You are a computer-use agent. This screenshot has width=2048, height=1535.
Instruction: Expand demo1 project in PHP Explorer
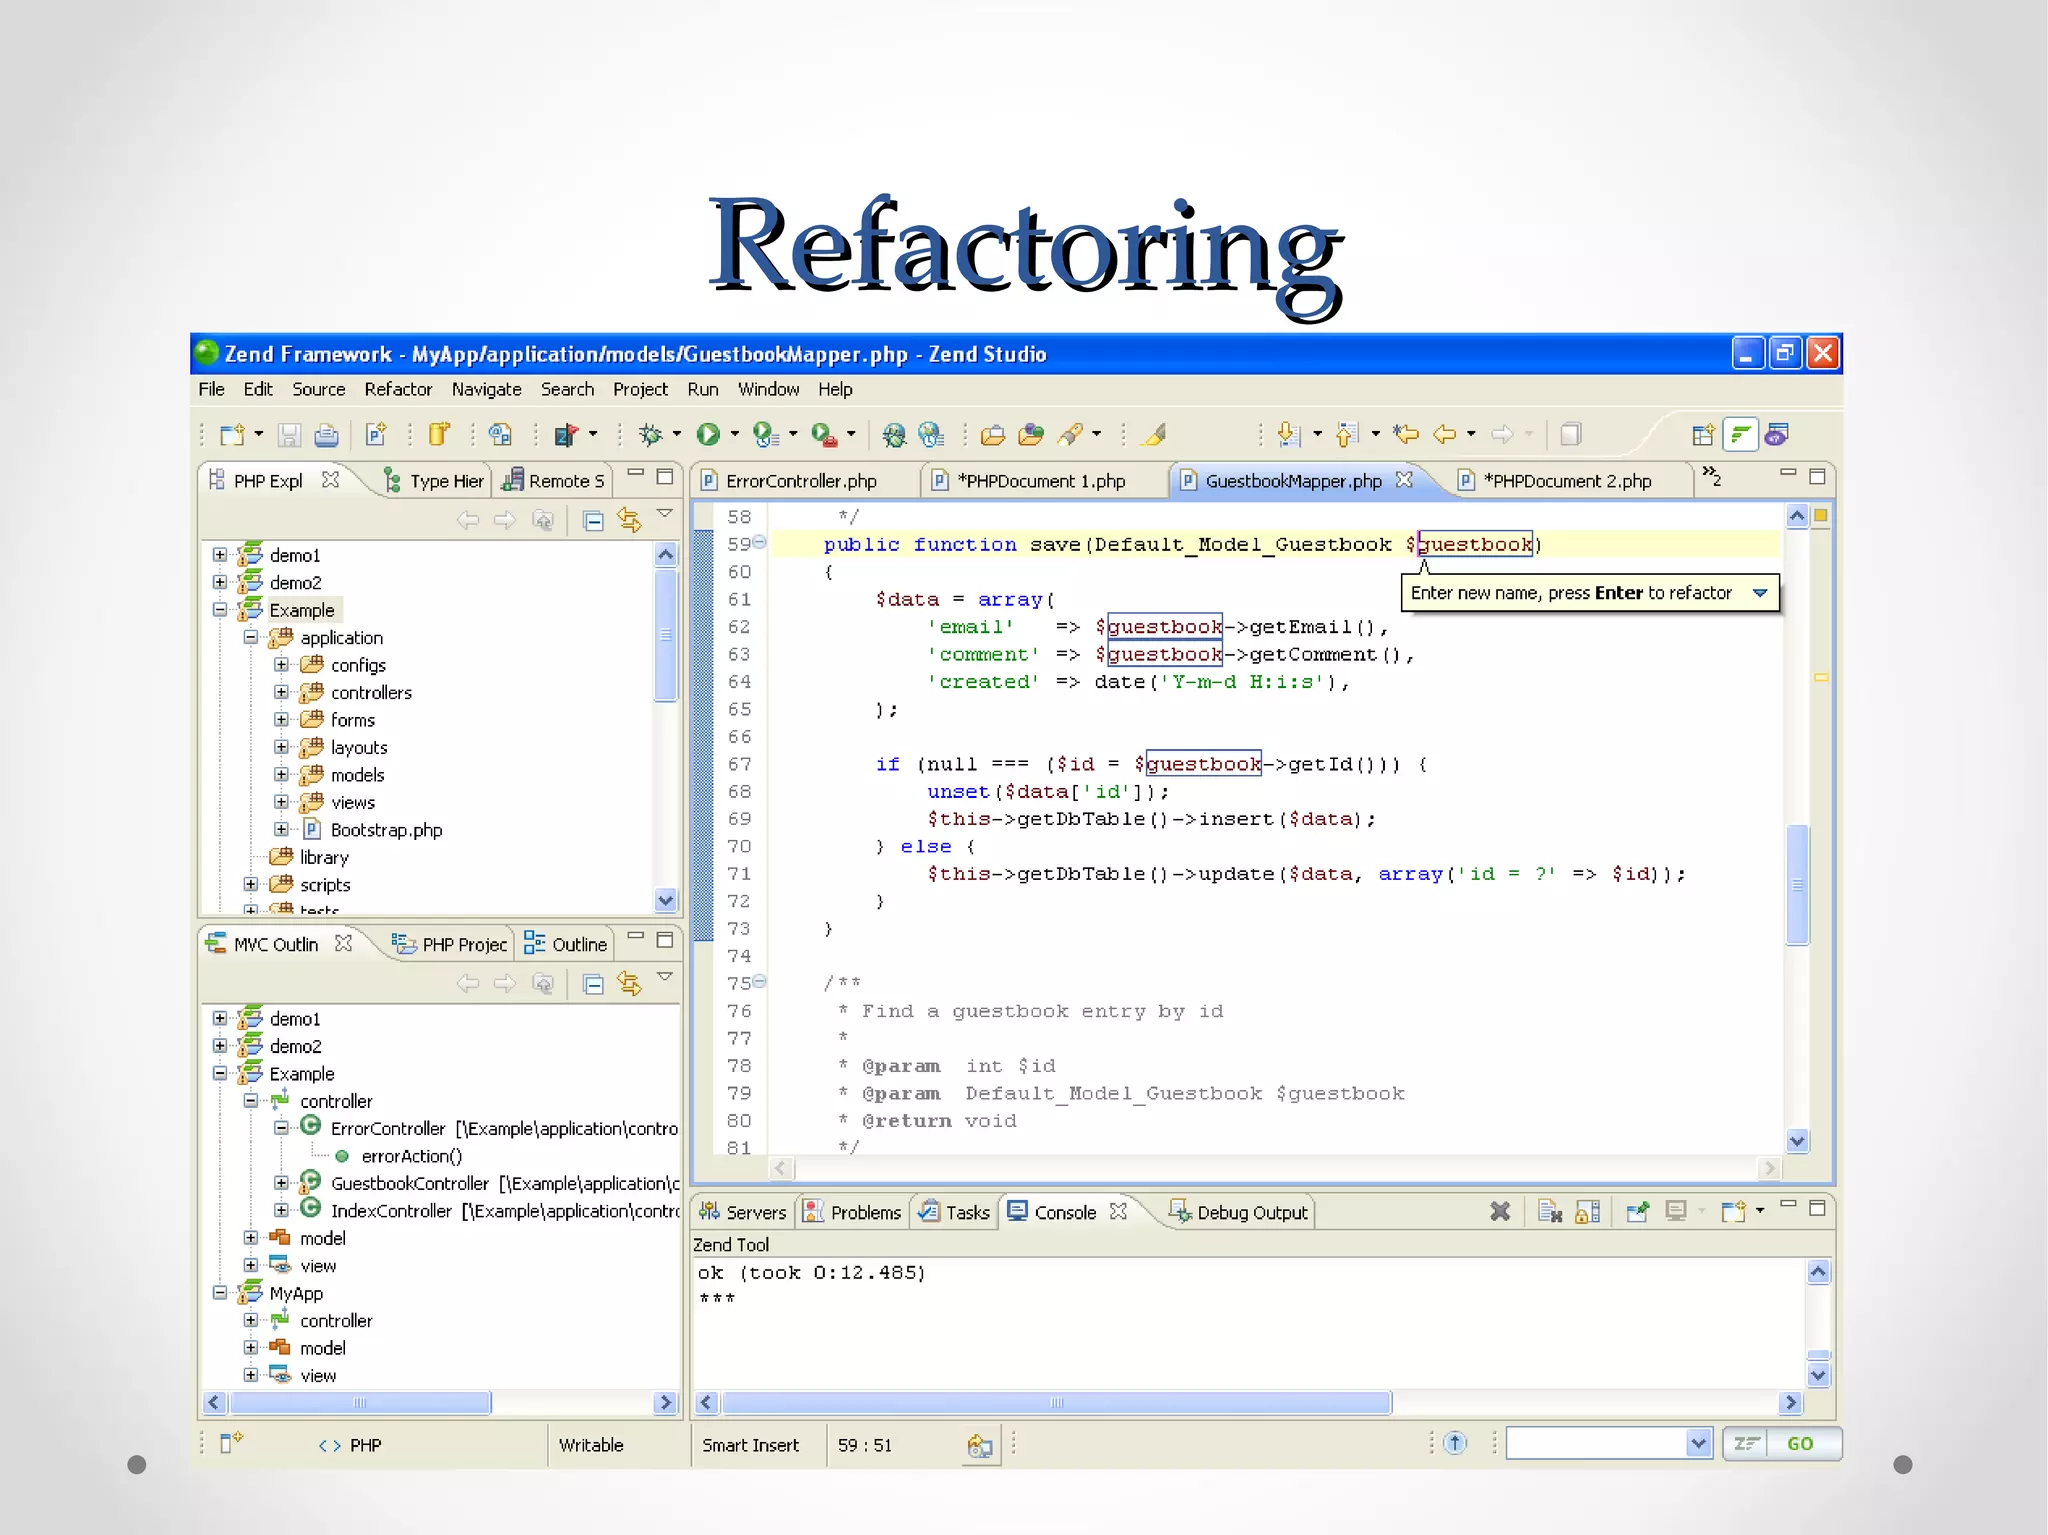[x=220, y=554]
